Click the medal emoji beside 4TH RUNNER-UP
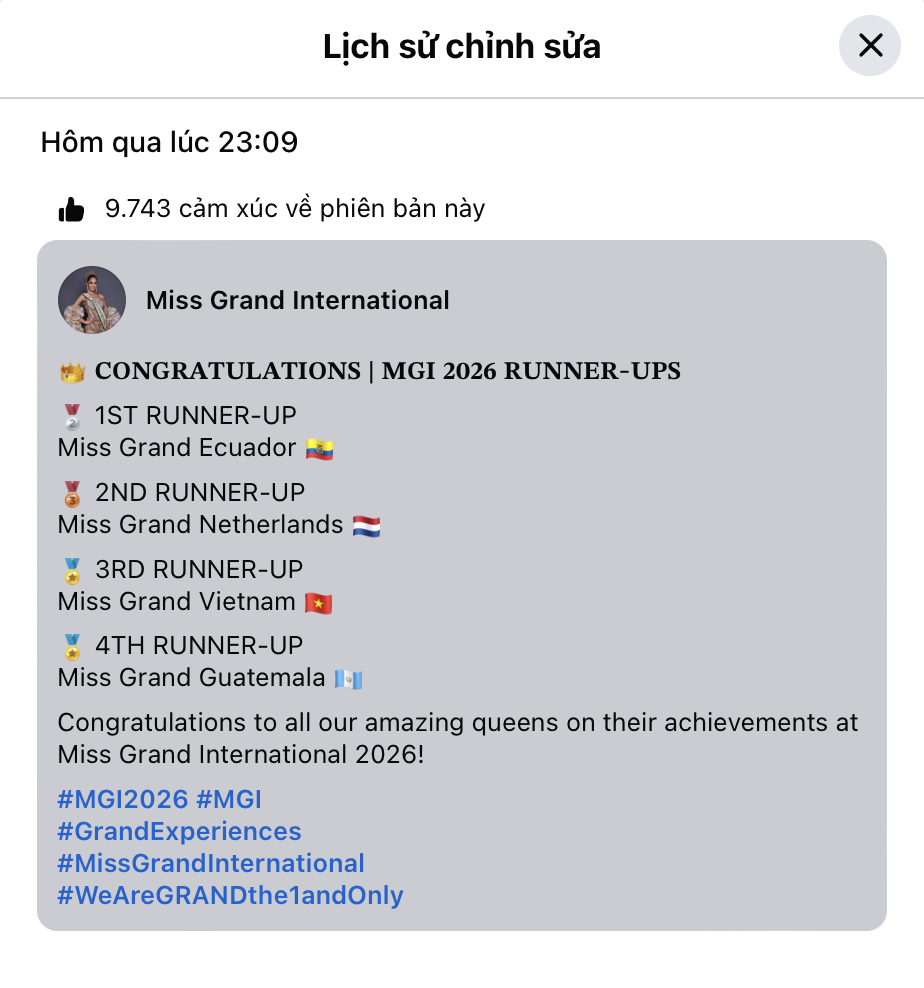 tap(72, 647)
